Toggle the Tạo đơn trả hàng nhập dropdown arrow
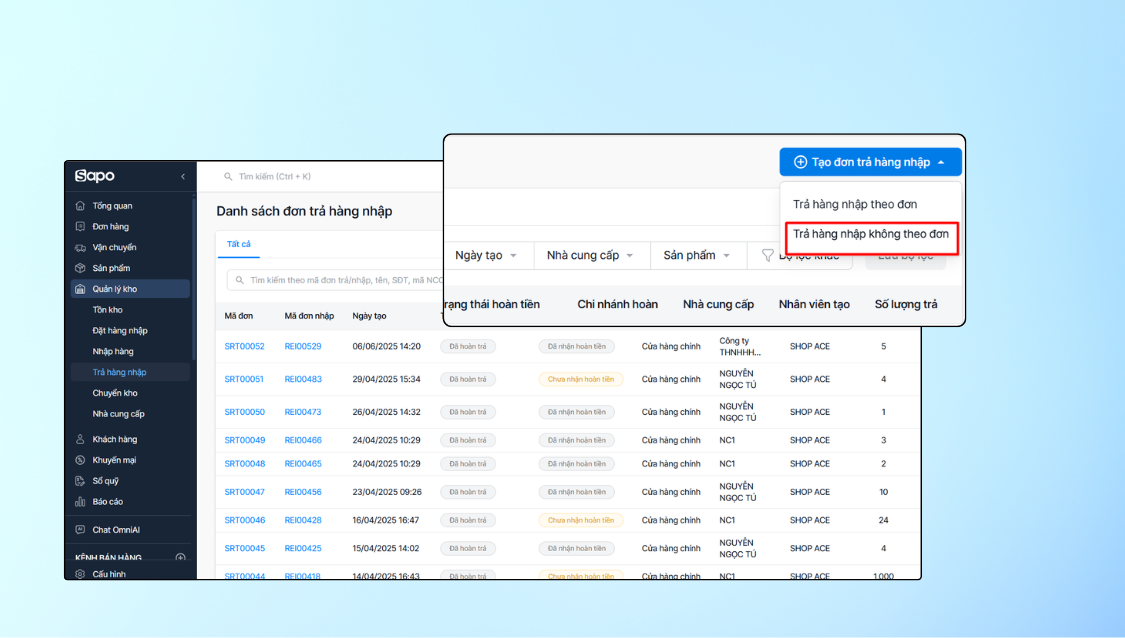Image resolution: width=1125 pixels, height=638 pixels. click(941, 162)
